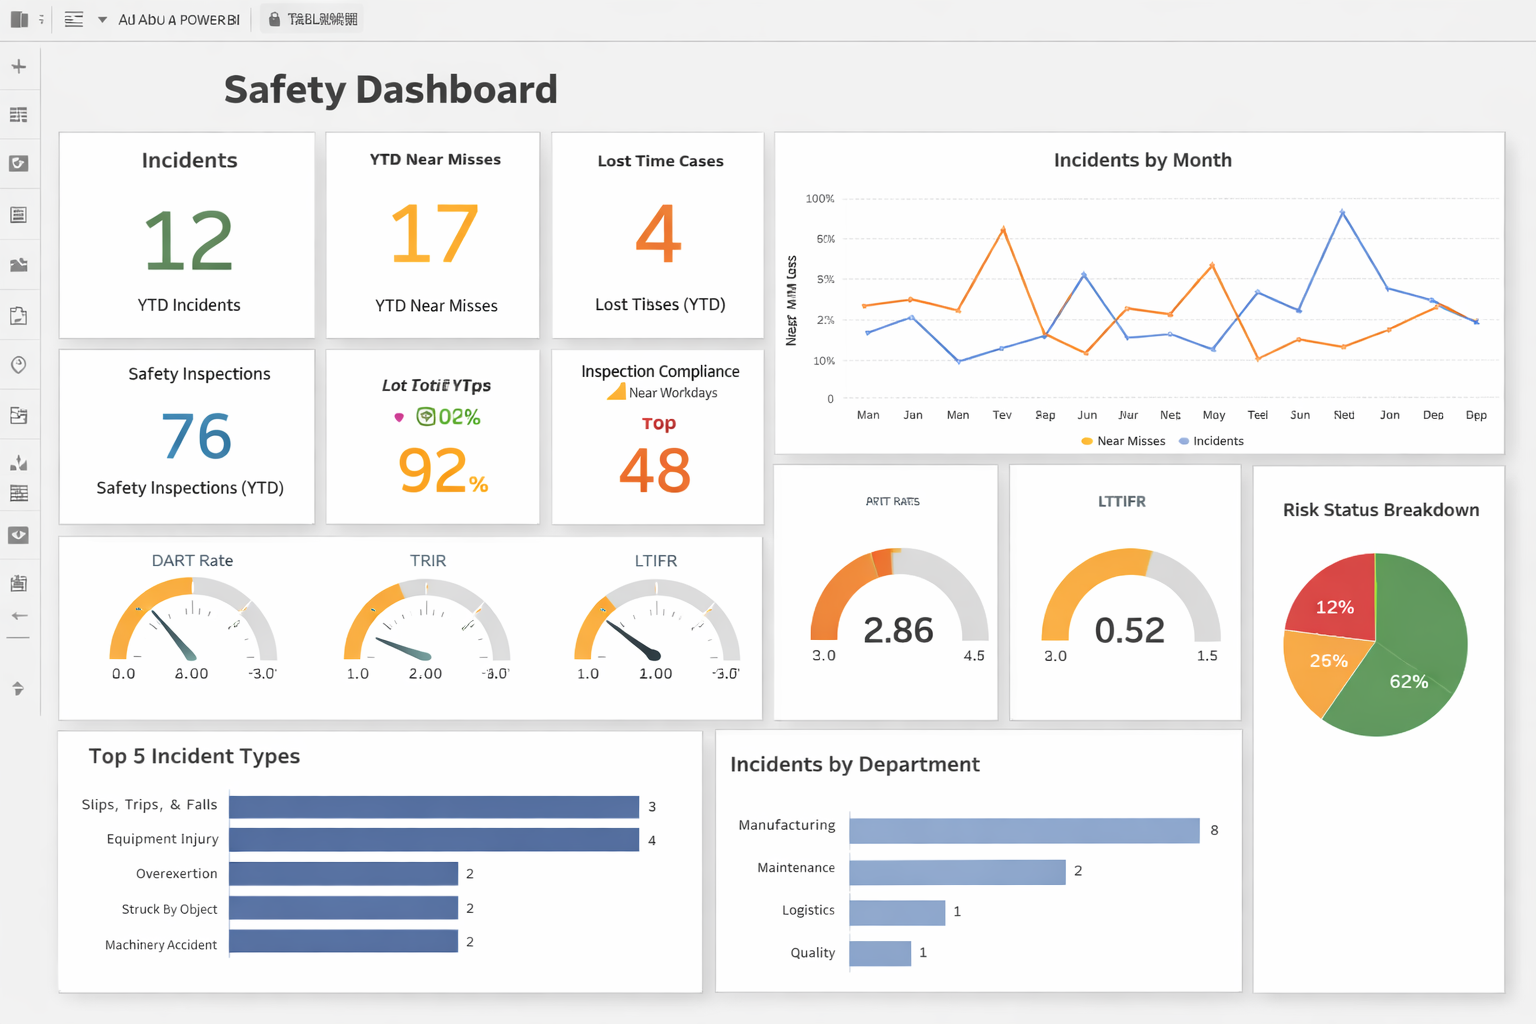Viewport: 1536px width, 1024px height.
Task: Expand the dropdown beside the panel icon
Action: (42, 18)
